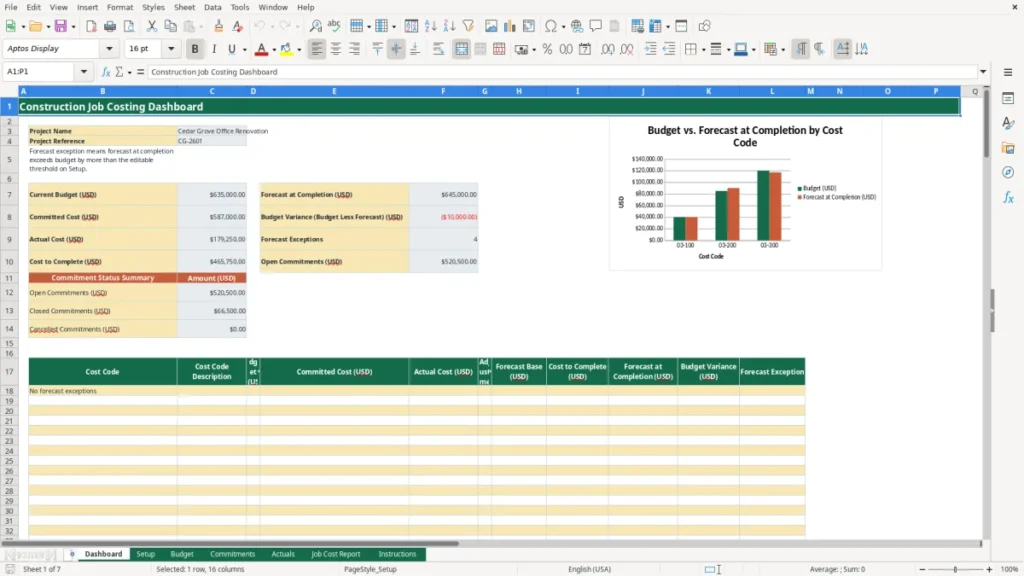Open the Print icon in toolbar
Screen dimensions: 1024x576
110,26
